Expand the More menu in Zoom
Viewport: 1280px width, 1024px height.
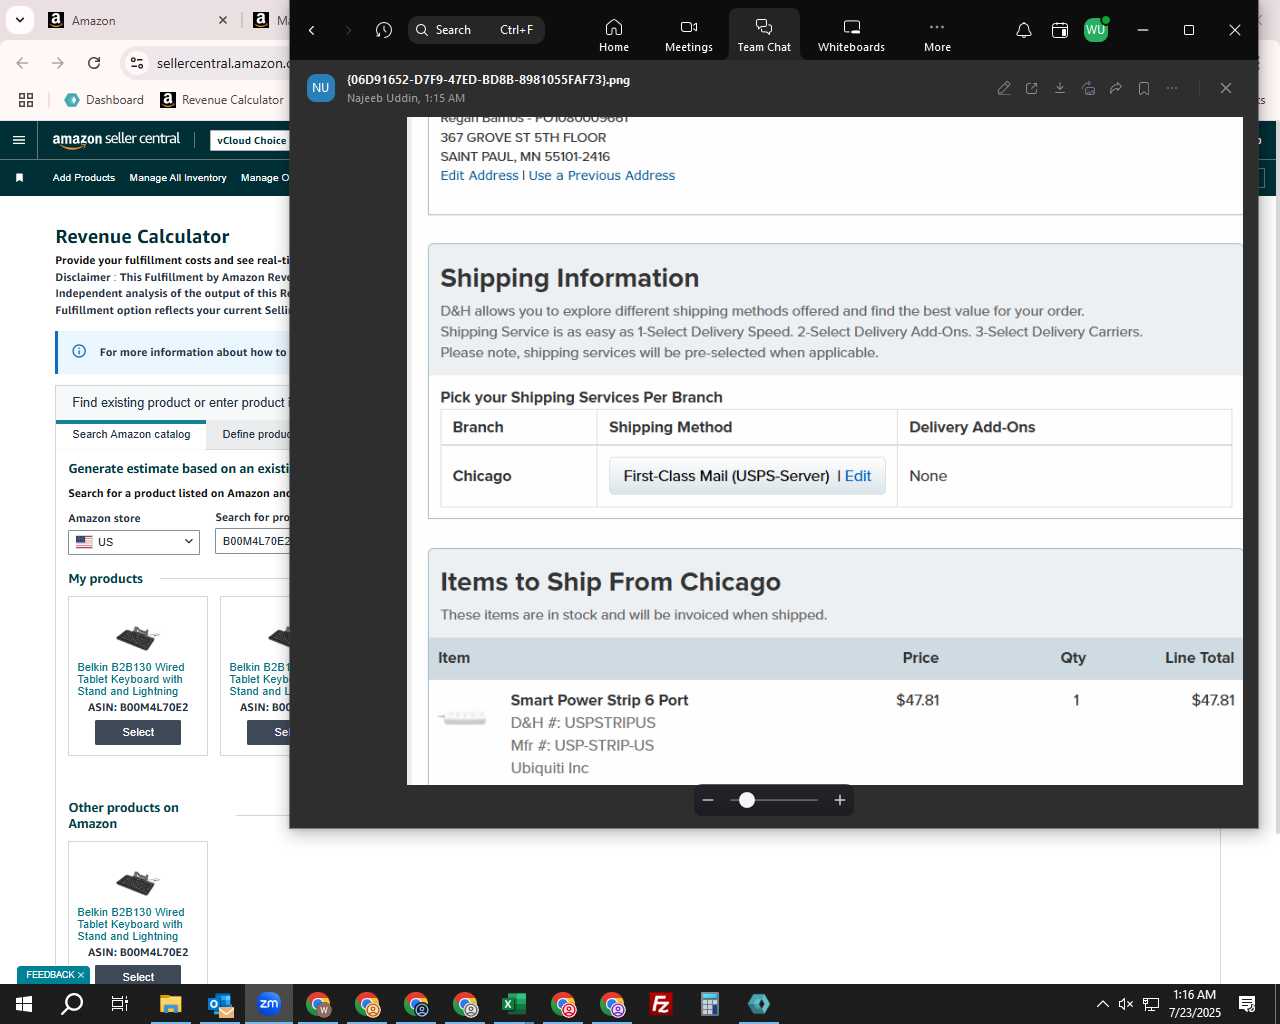[x=937, y=35]
